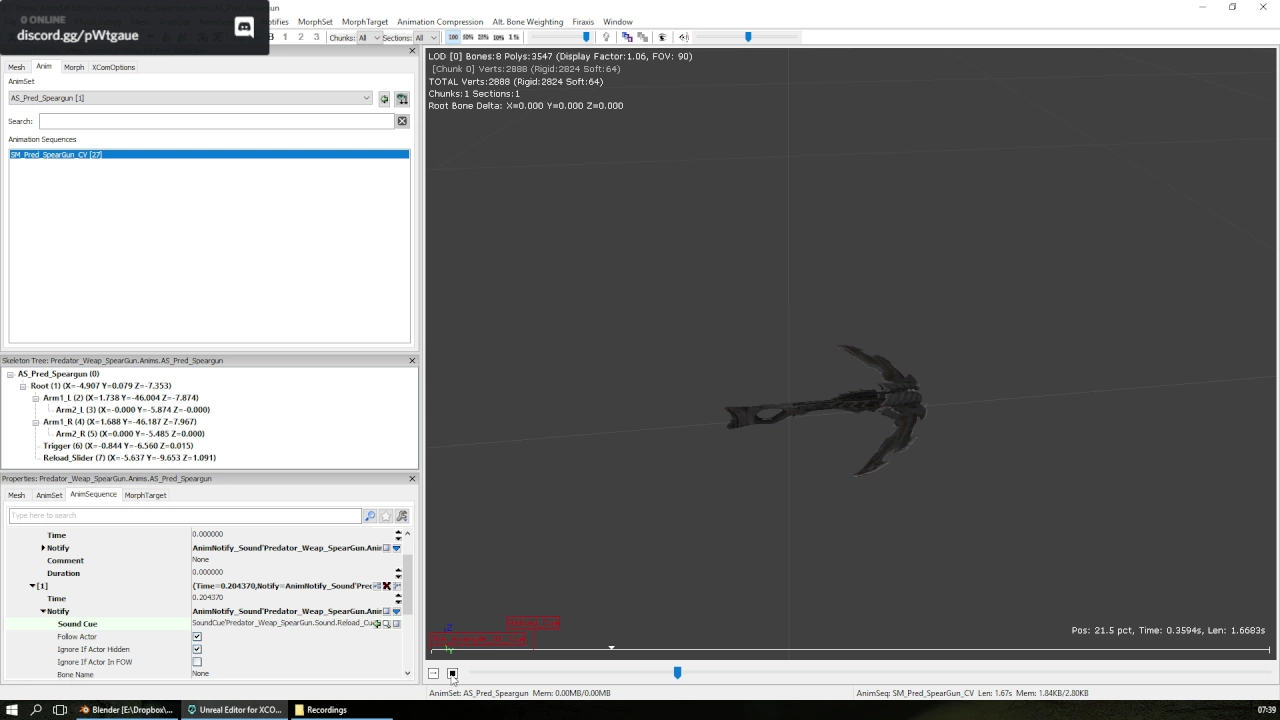
Task: Click the first overlapping-squares toolbar icon
Action: [x=627, y=37]
